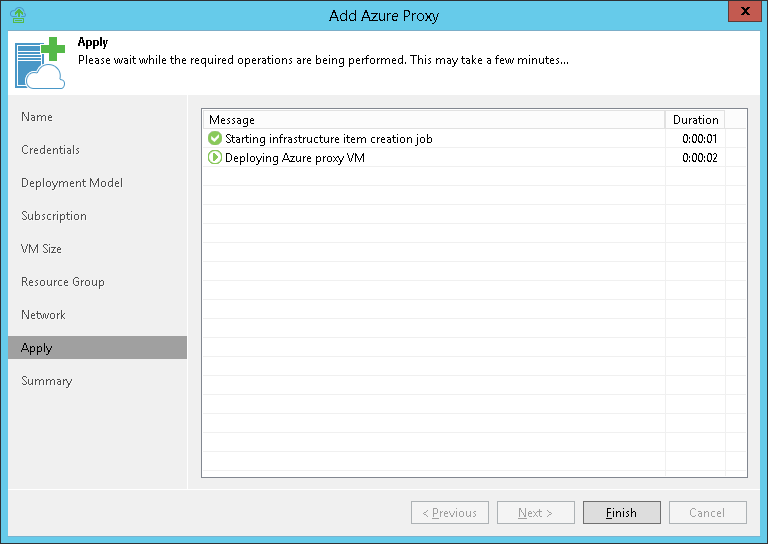Click the Veeam icon in the title bar
Image resolution: width=768 pixels, height=544 pixels.
(17, 15)
